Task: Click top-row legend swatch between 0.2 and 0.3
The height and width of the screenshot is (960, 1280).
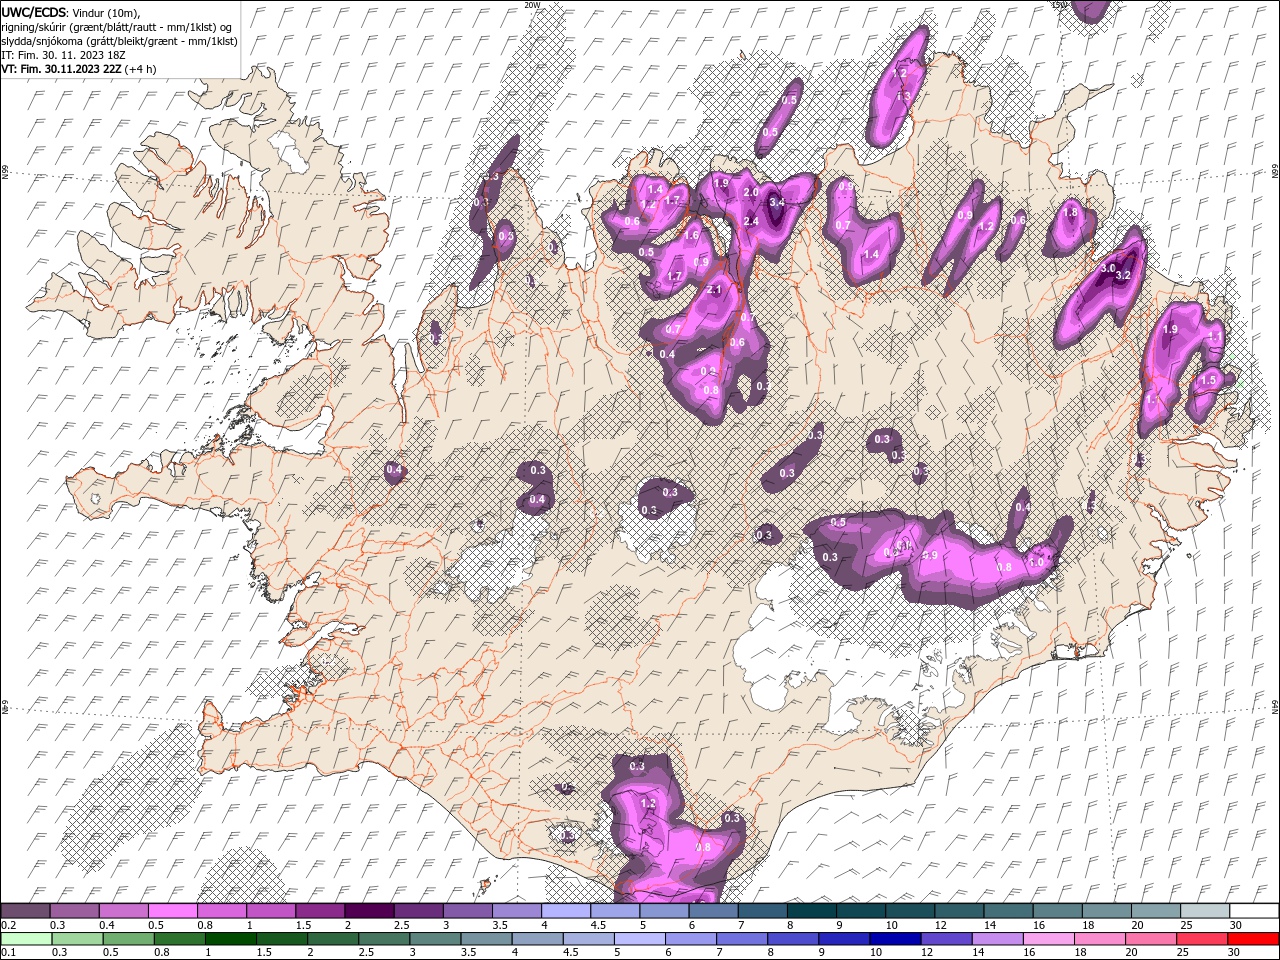Action: coord(25,911)
